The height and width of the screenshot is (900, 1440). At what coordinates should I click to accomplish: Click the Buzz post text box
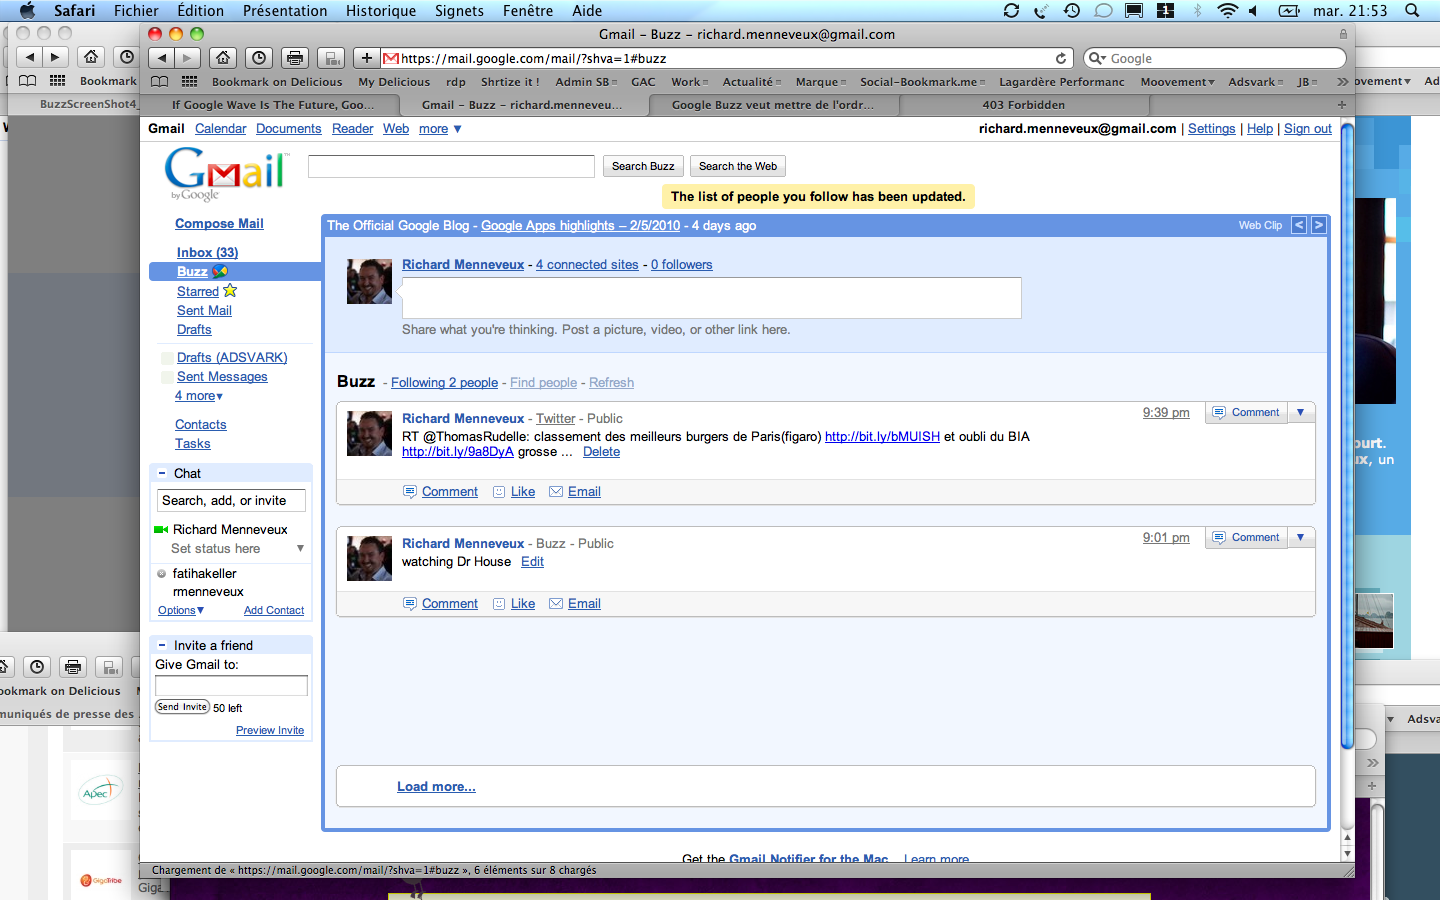pyautogui.click(x=711, y=297)
